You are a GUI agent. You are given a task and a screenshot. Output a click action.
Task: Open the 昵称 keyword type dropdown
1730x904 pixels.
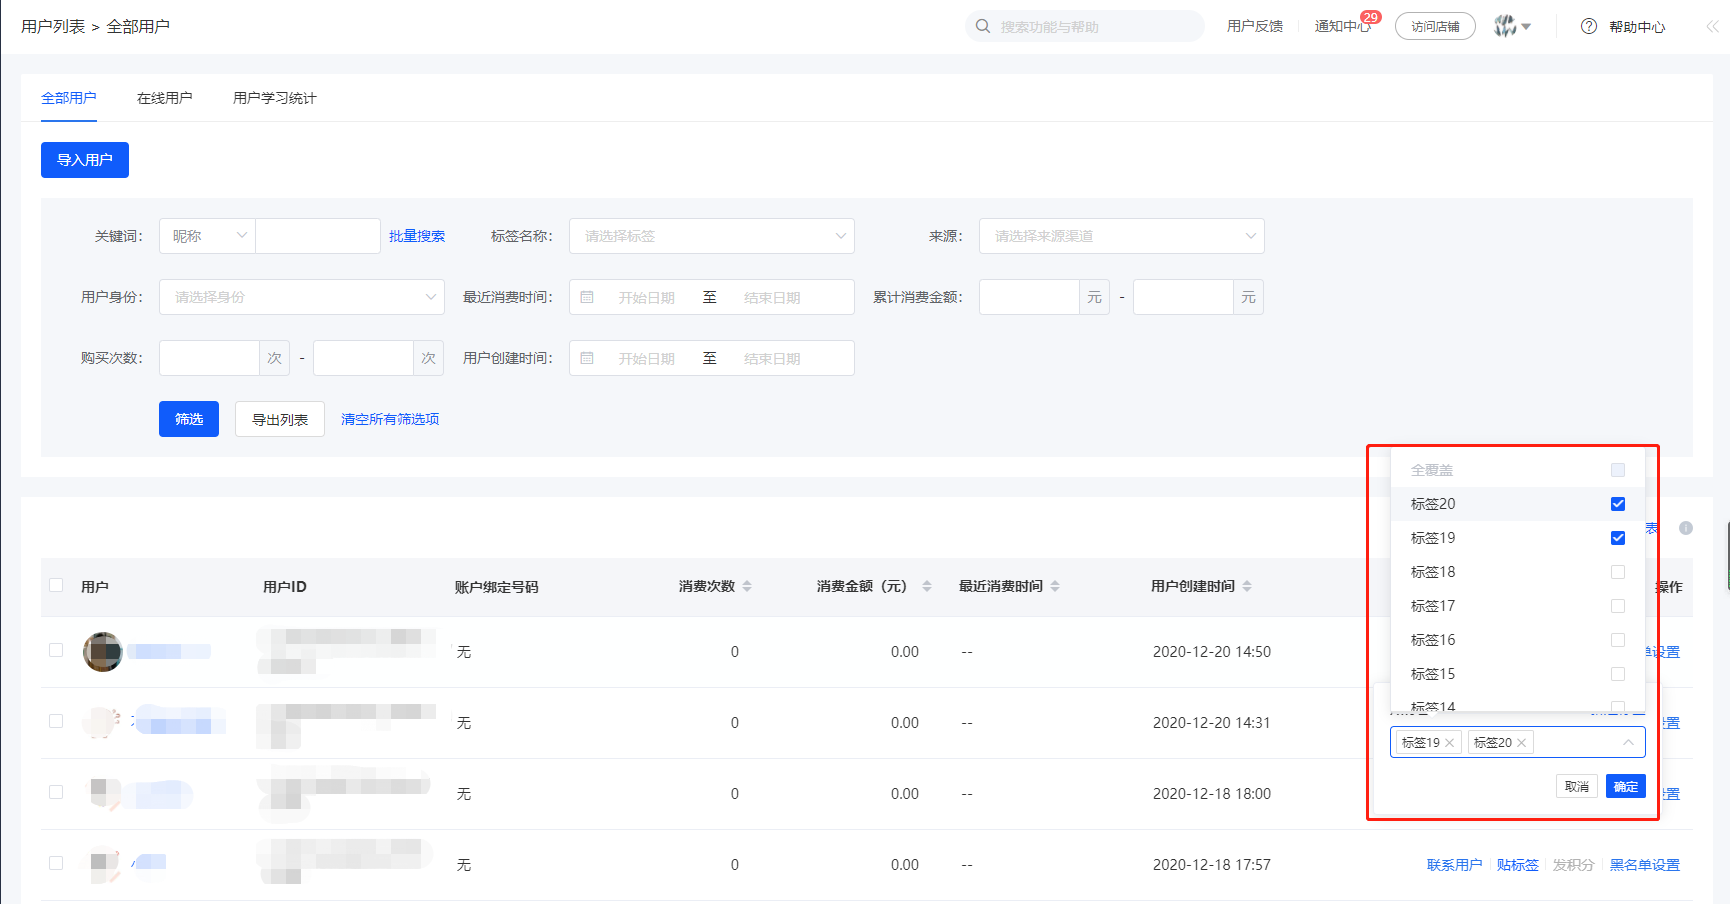(207, 236)
